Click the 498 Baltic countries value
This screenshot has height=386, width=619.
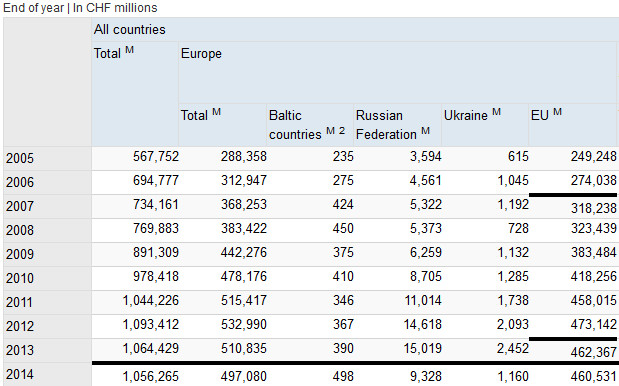[343, 377]
